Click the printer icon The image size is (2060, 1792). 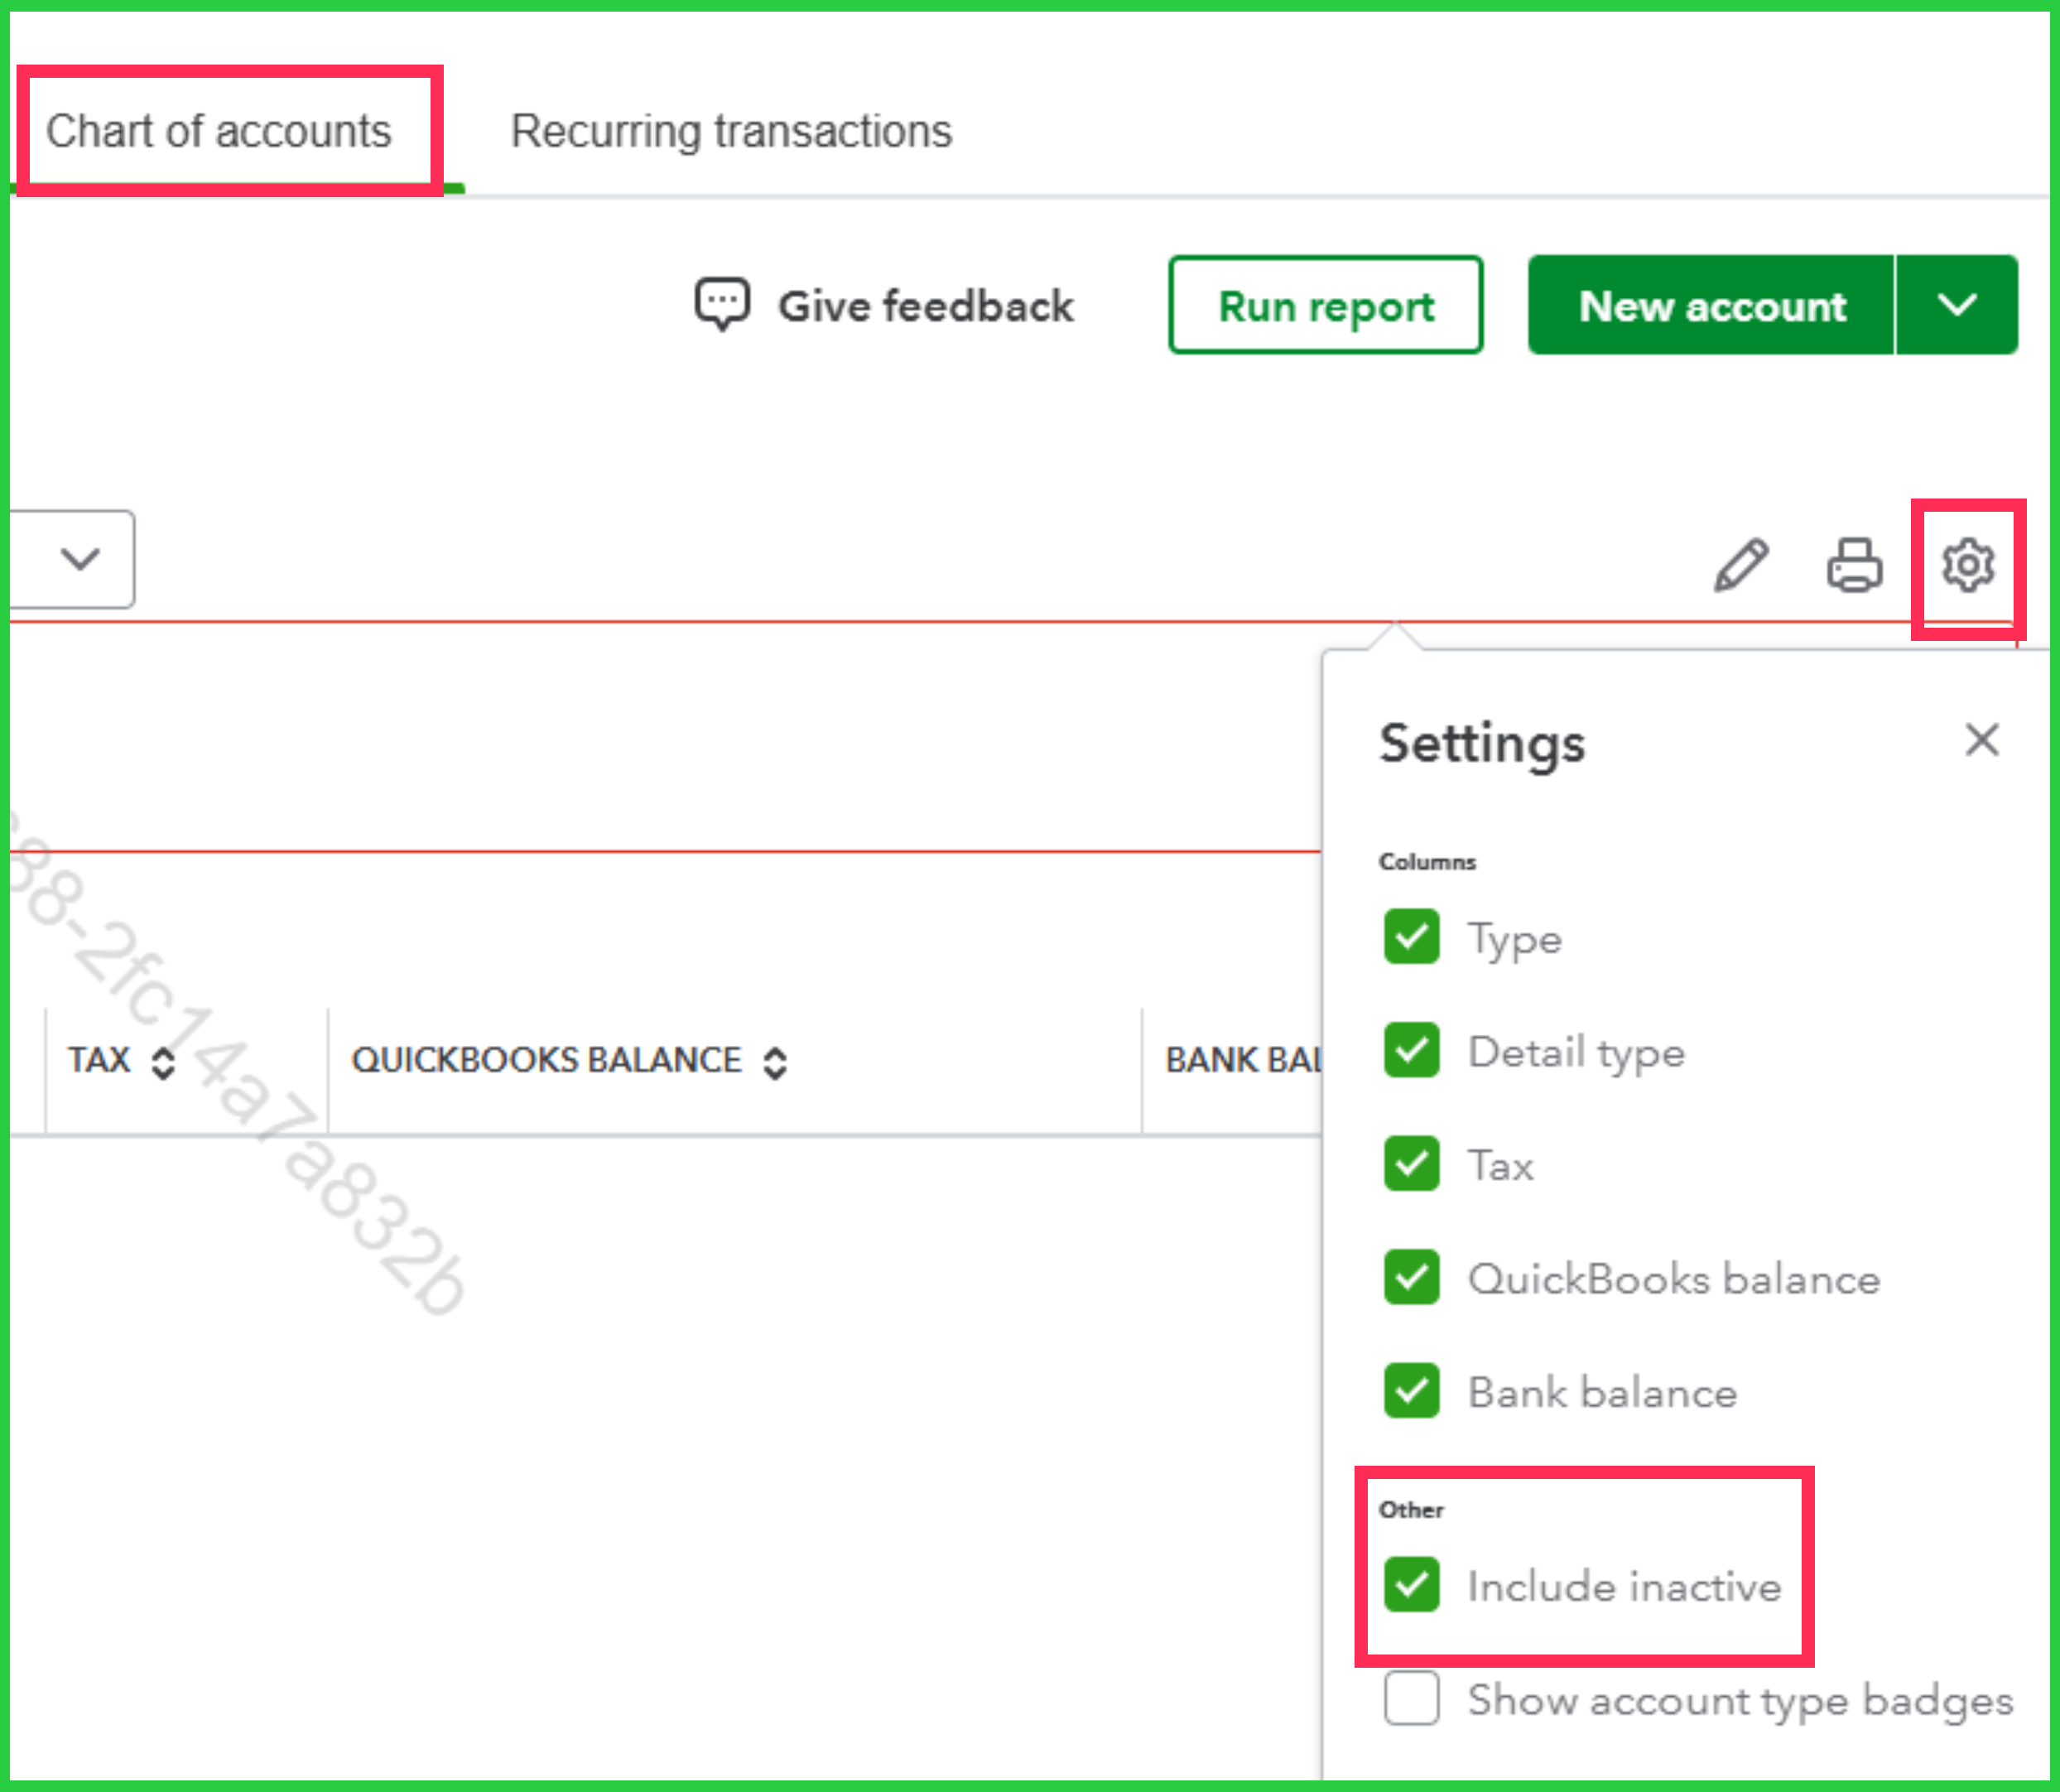(x=1854, y=565)
